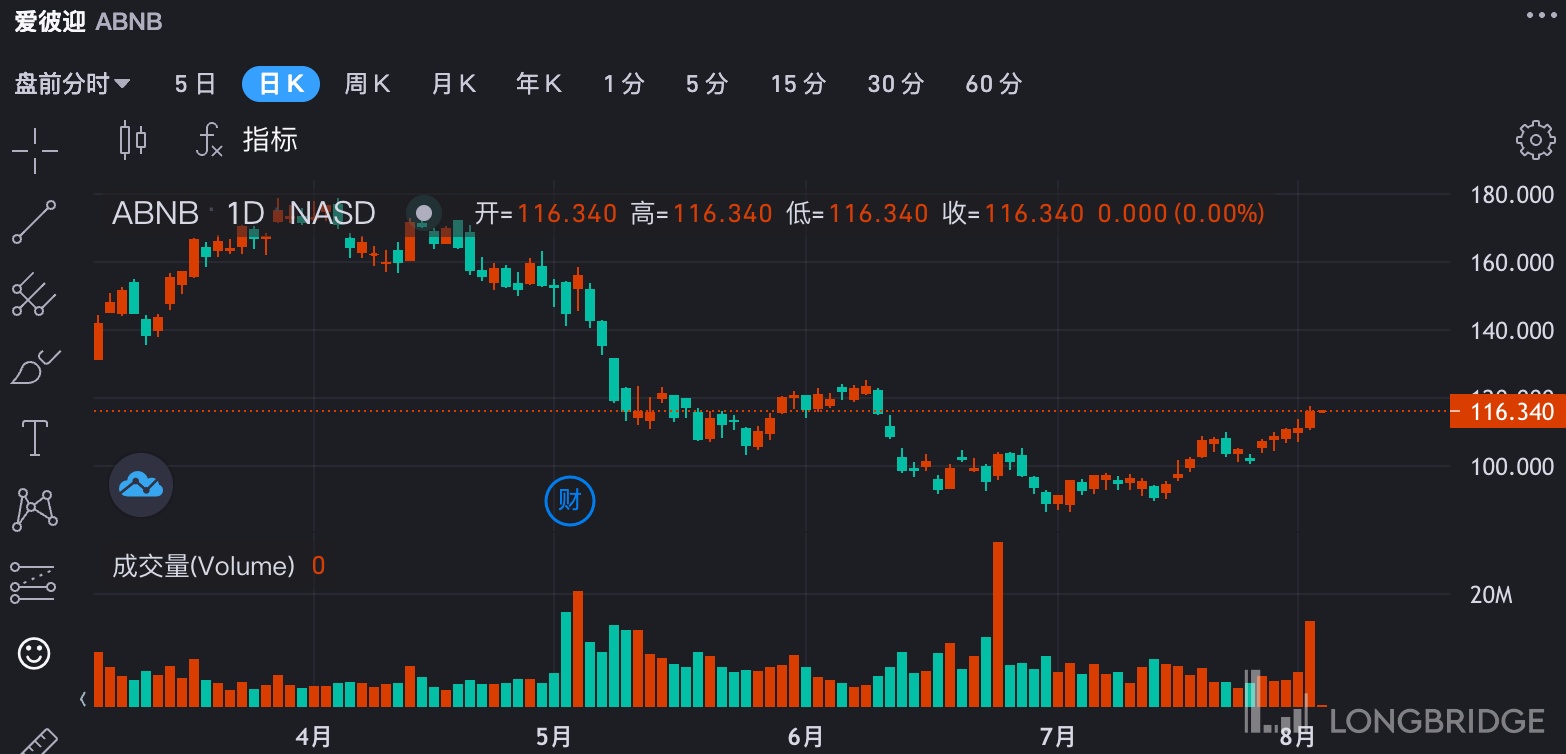Image resolution: width=1566 pixels, height=754 pixels.
Task: Select the brush drawing tool
Action: click(x=34, y=367)
